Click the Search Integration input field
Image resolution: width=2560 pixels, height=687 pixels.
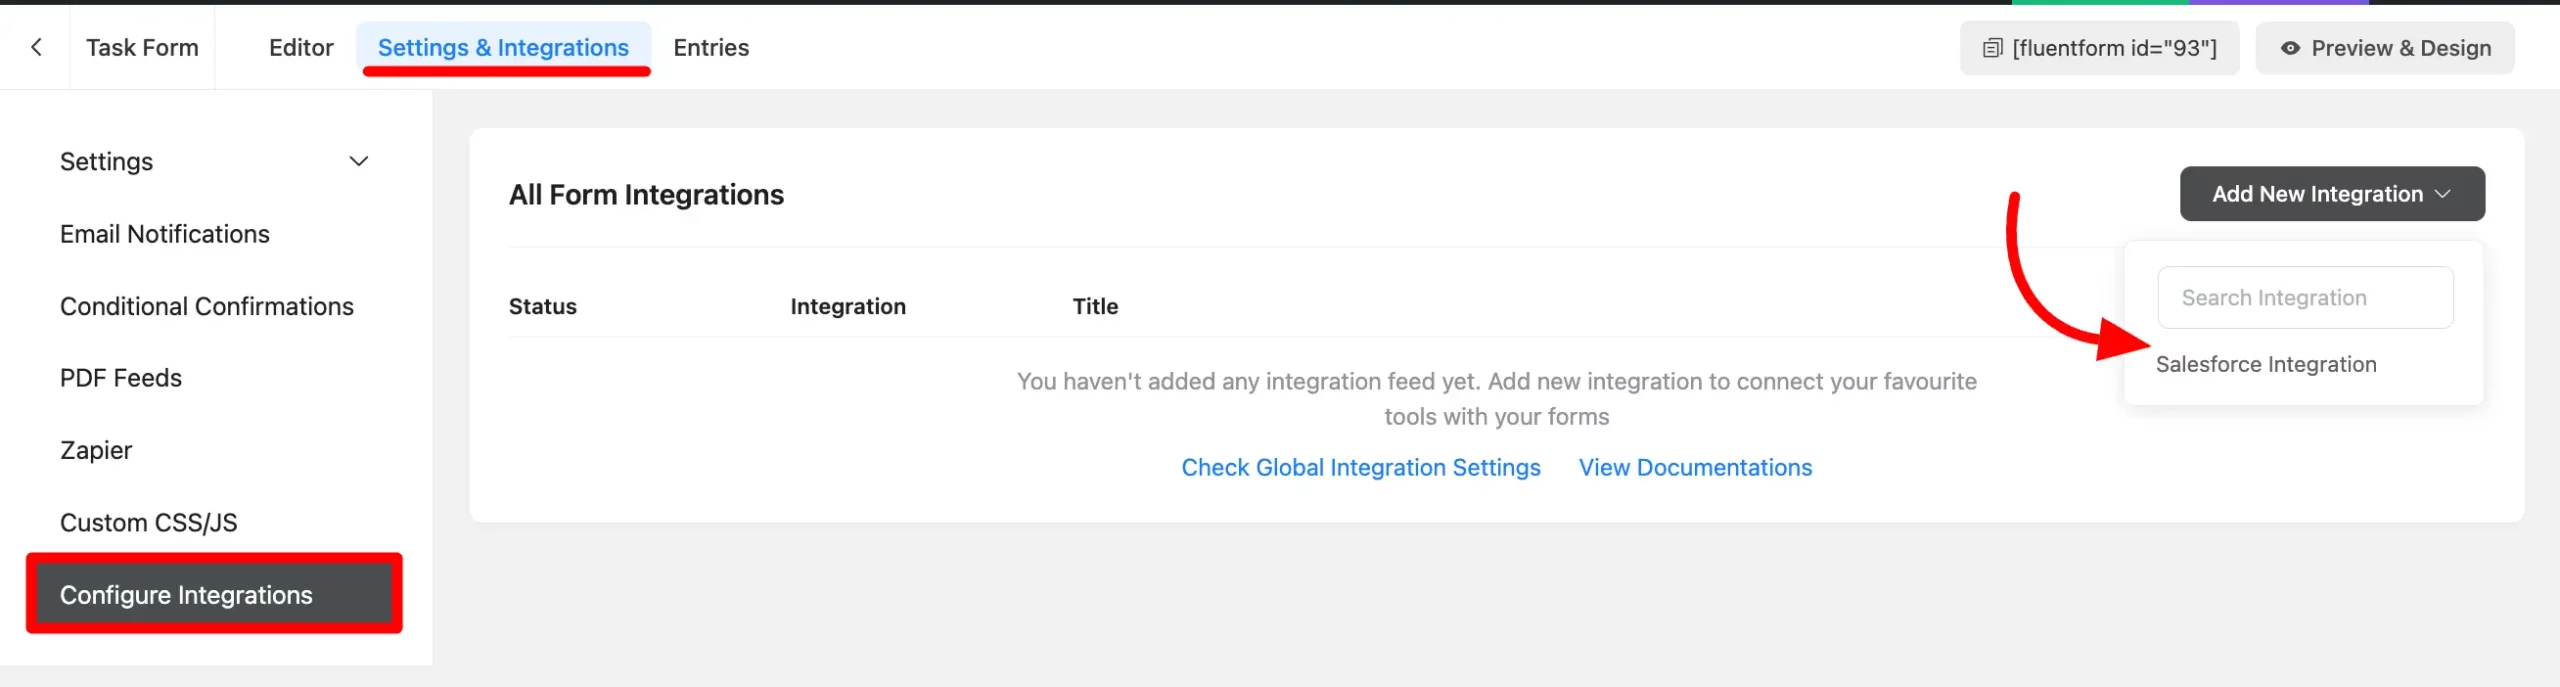click(2304, 298)
